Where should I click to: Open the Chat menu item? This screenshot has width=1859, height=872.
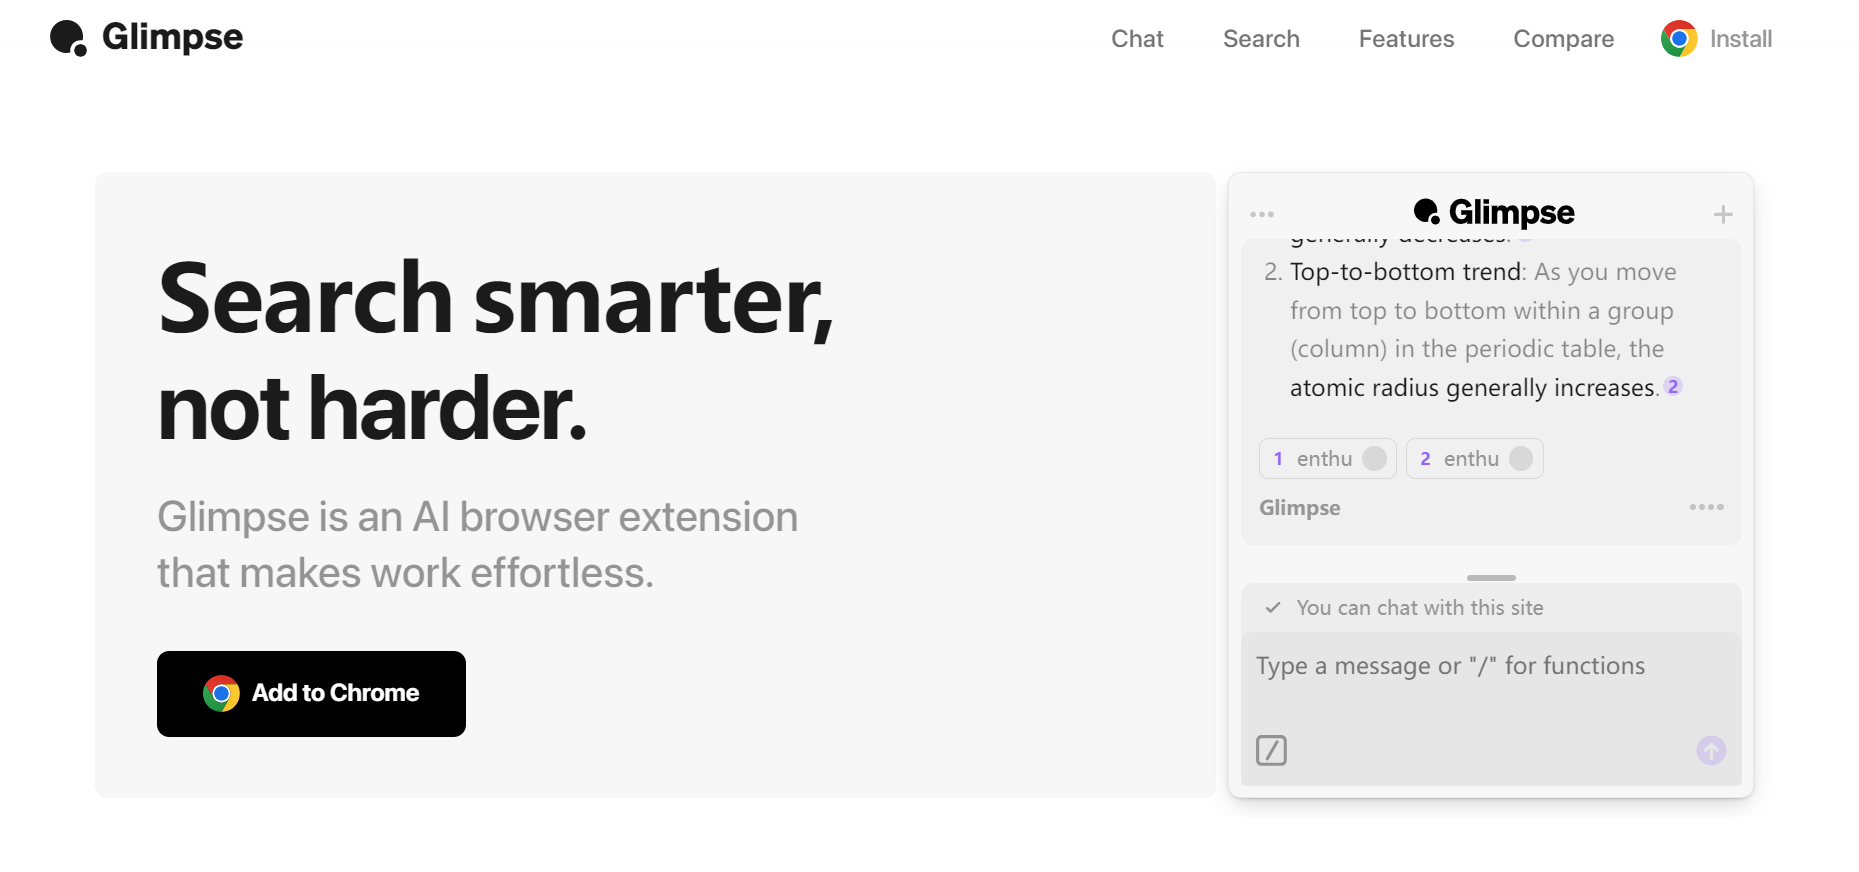(1137, 39)
